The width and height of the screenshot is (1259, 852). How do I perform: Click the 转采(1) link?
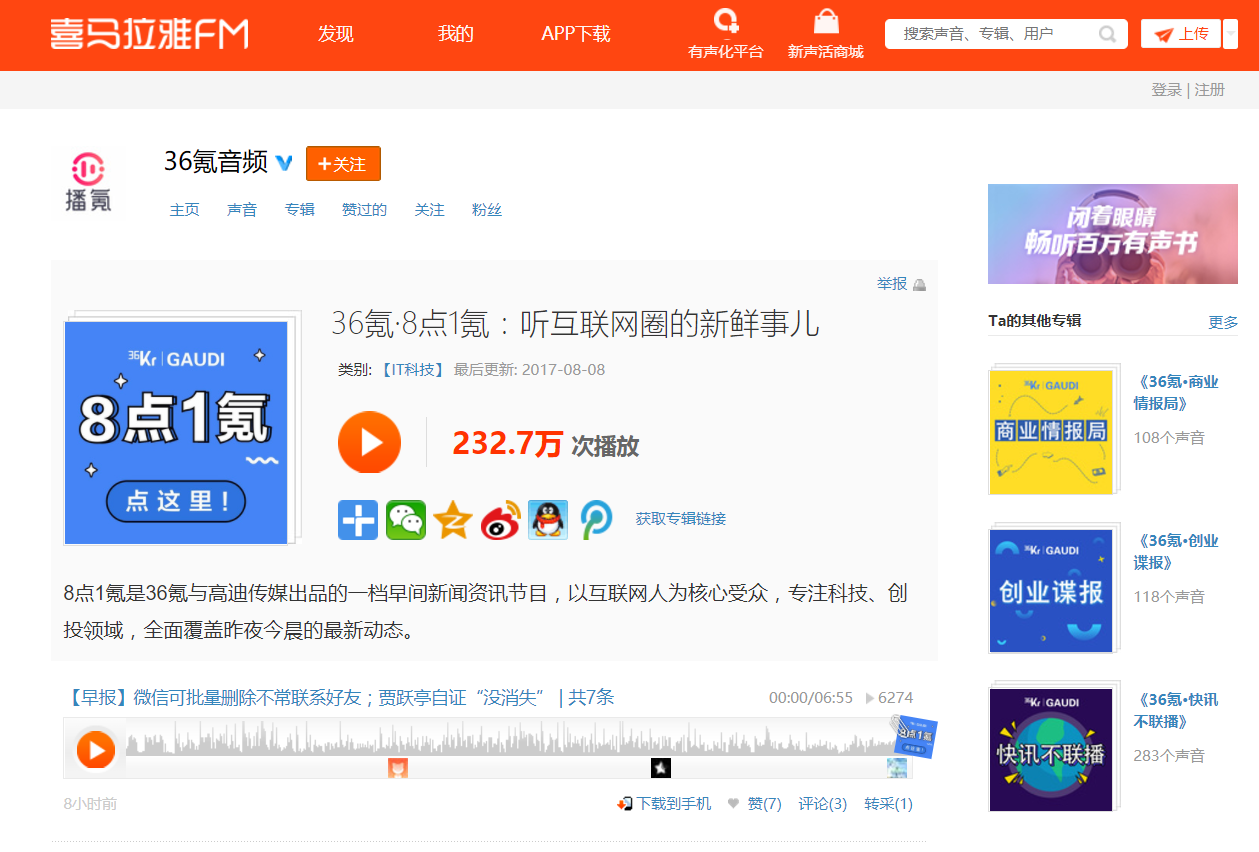tap(889, 804)
